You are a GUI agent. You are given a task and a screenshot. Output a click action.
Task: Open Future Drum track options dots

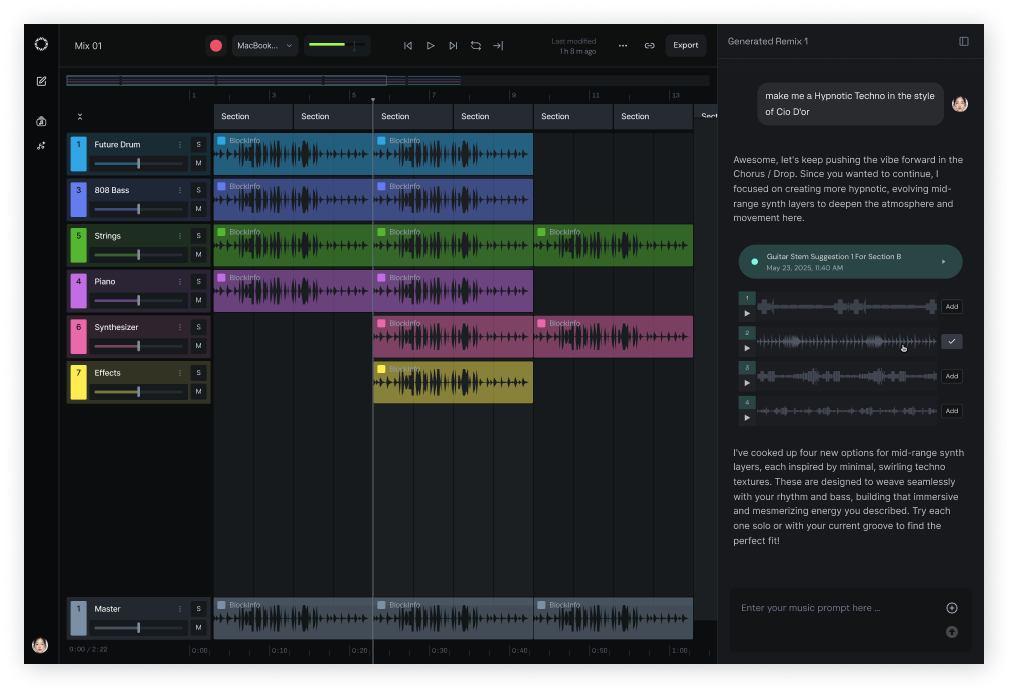coord(180,145)
